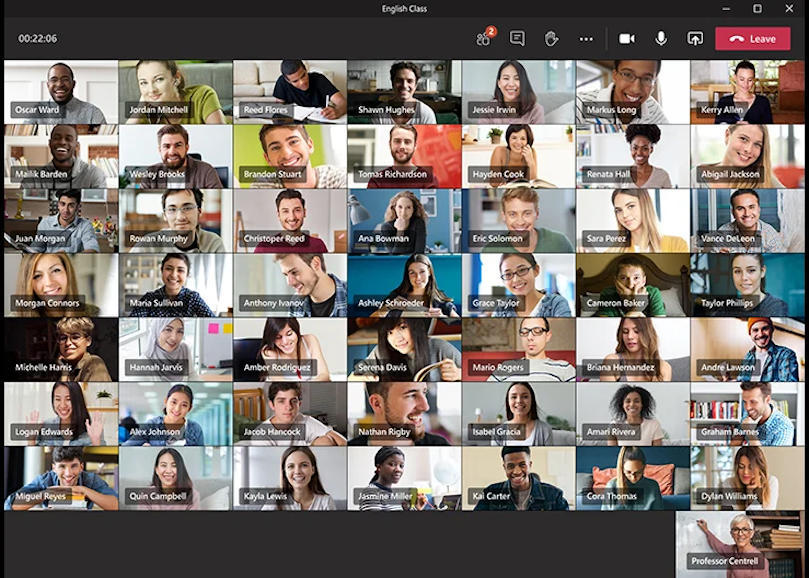Select Michelle Harris's video tile
The image size is (809, 578).
tap(61, 350)
